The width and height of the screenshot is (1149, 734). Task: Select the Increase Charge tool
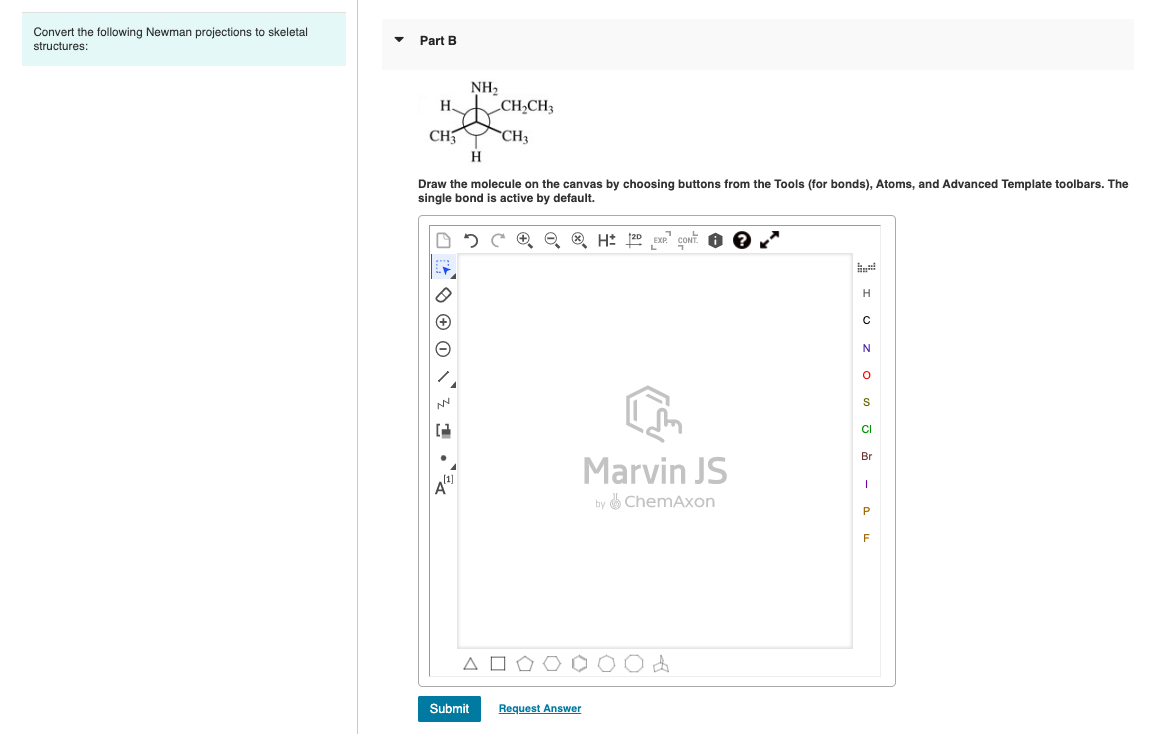click(x=443, y=321)
